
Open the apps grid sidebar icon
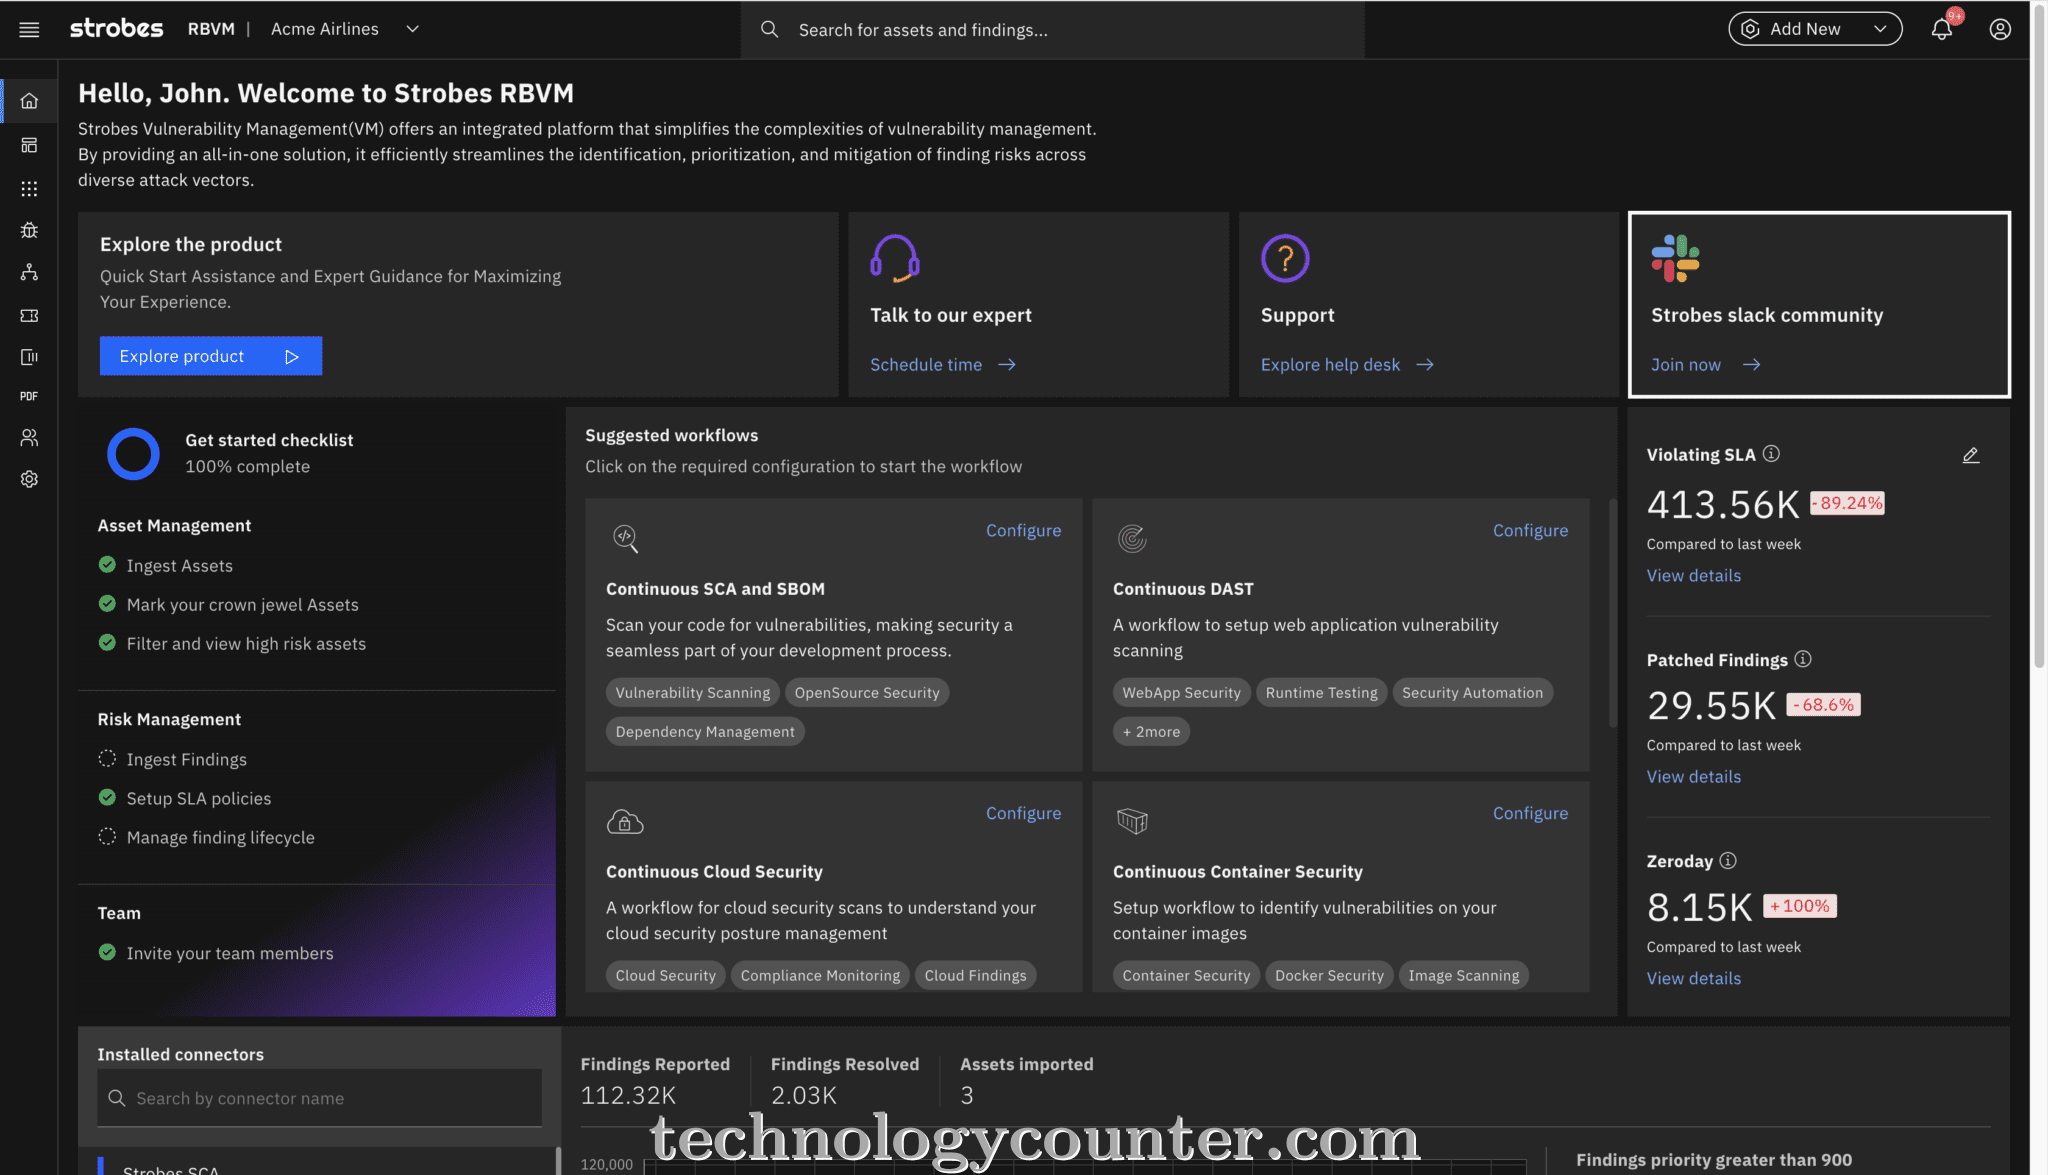(29, 188)
